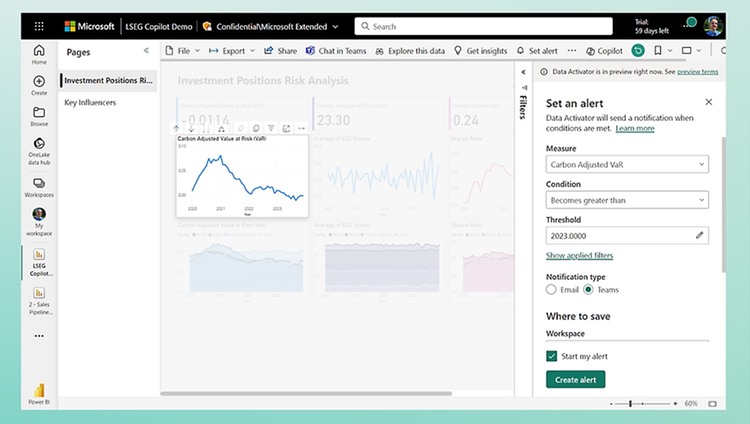Open OneLake data hub
Viewport: 750px width, 424px height.
[39, 151]
